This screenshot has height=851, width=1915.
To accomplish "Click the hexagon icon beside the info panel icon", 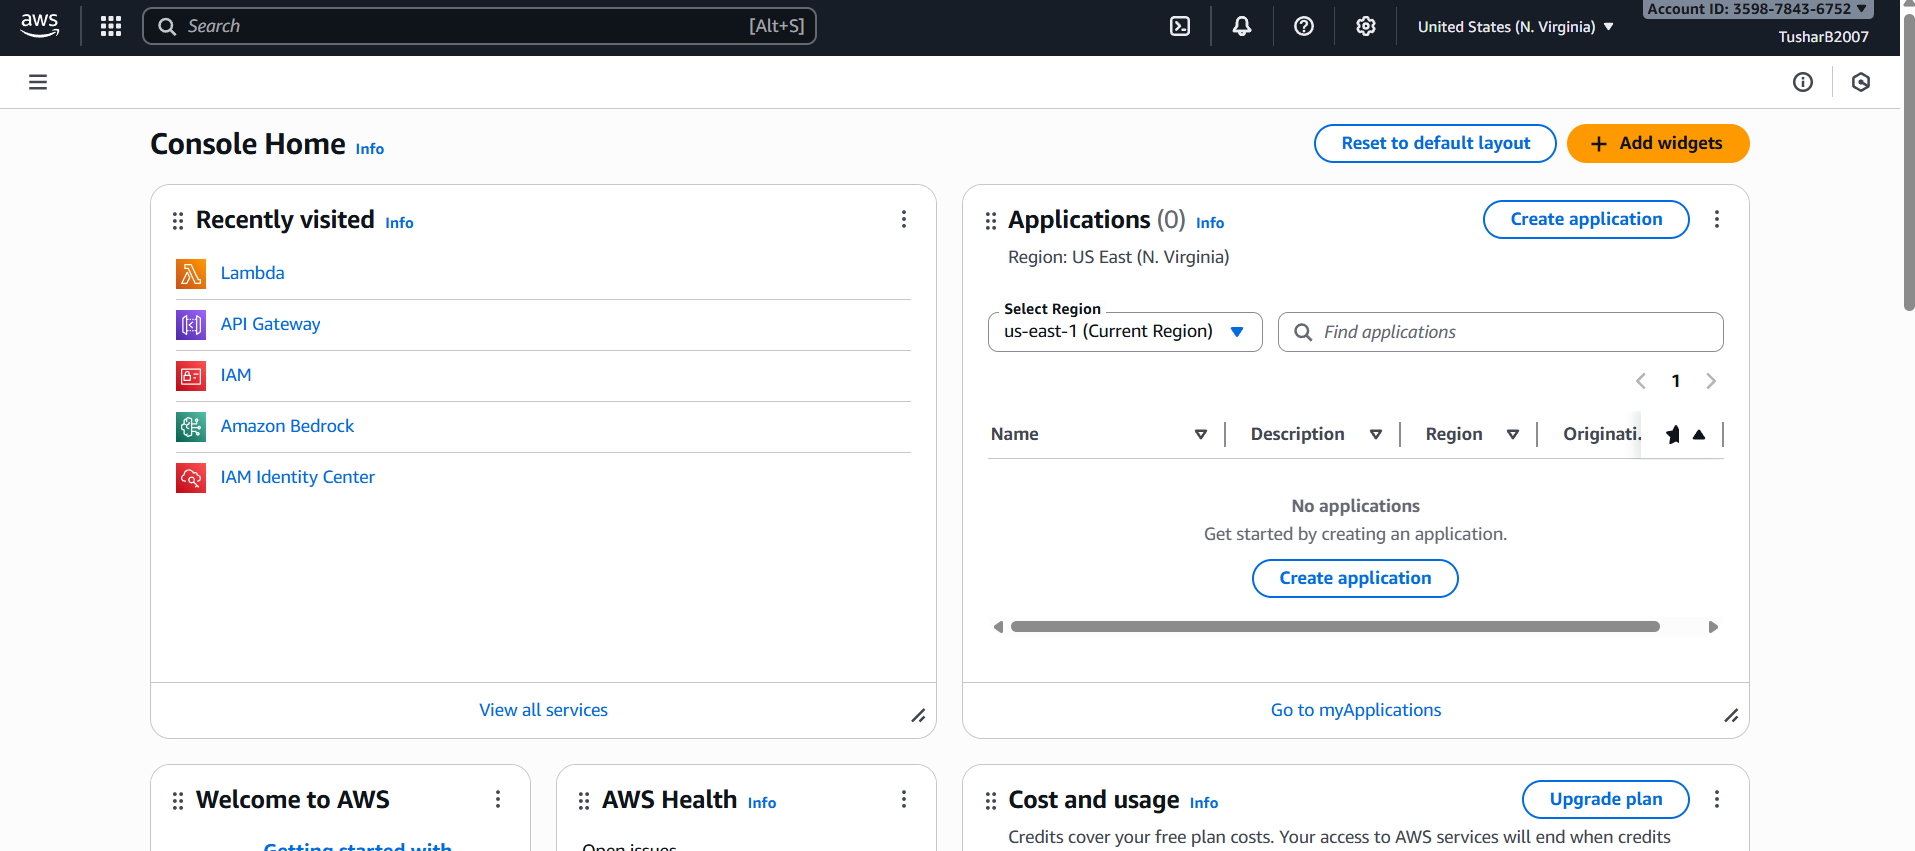I will 1861,82.
